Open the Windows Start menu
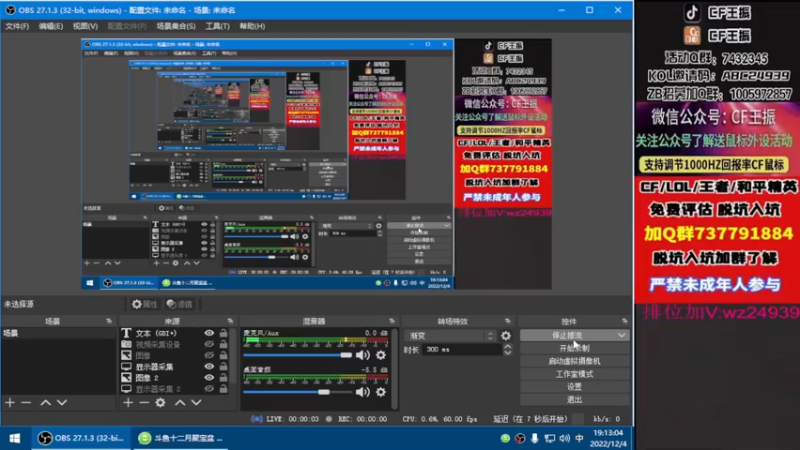The width and height of the screenshot is (800, 450). click(15, 438)
